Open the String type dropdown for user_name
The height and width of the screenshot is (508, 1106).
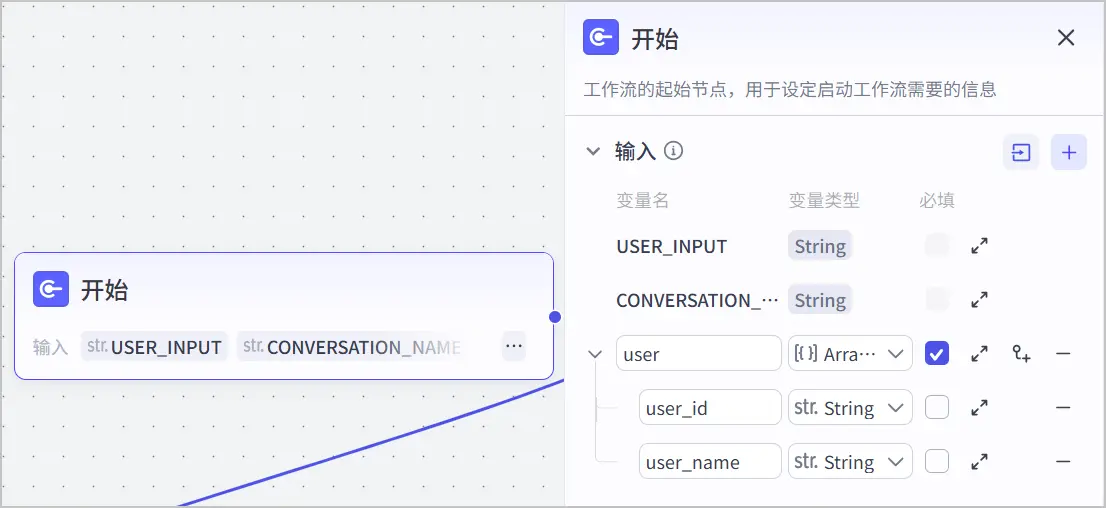click(850, 462)
